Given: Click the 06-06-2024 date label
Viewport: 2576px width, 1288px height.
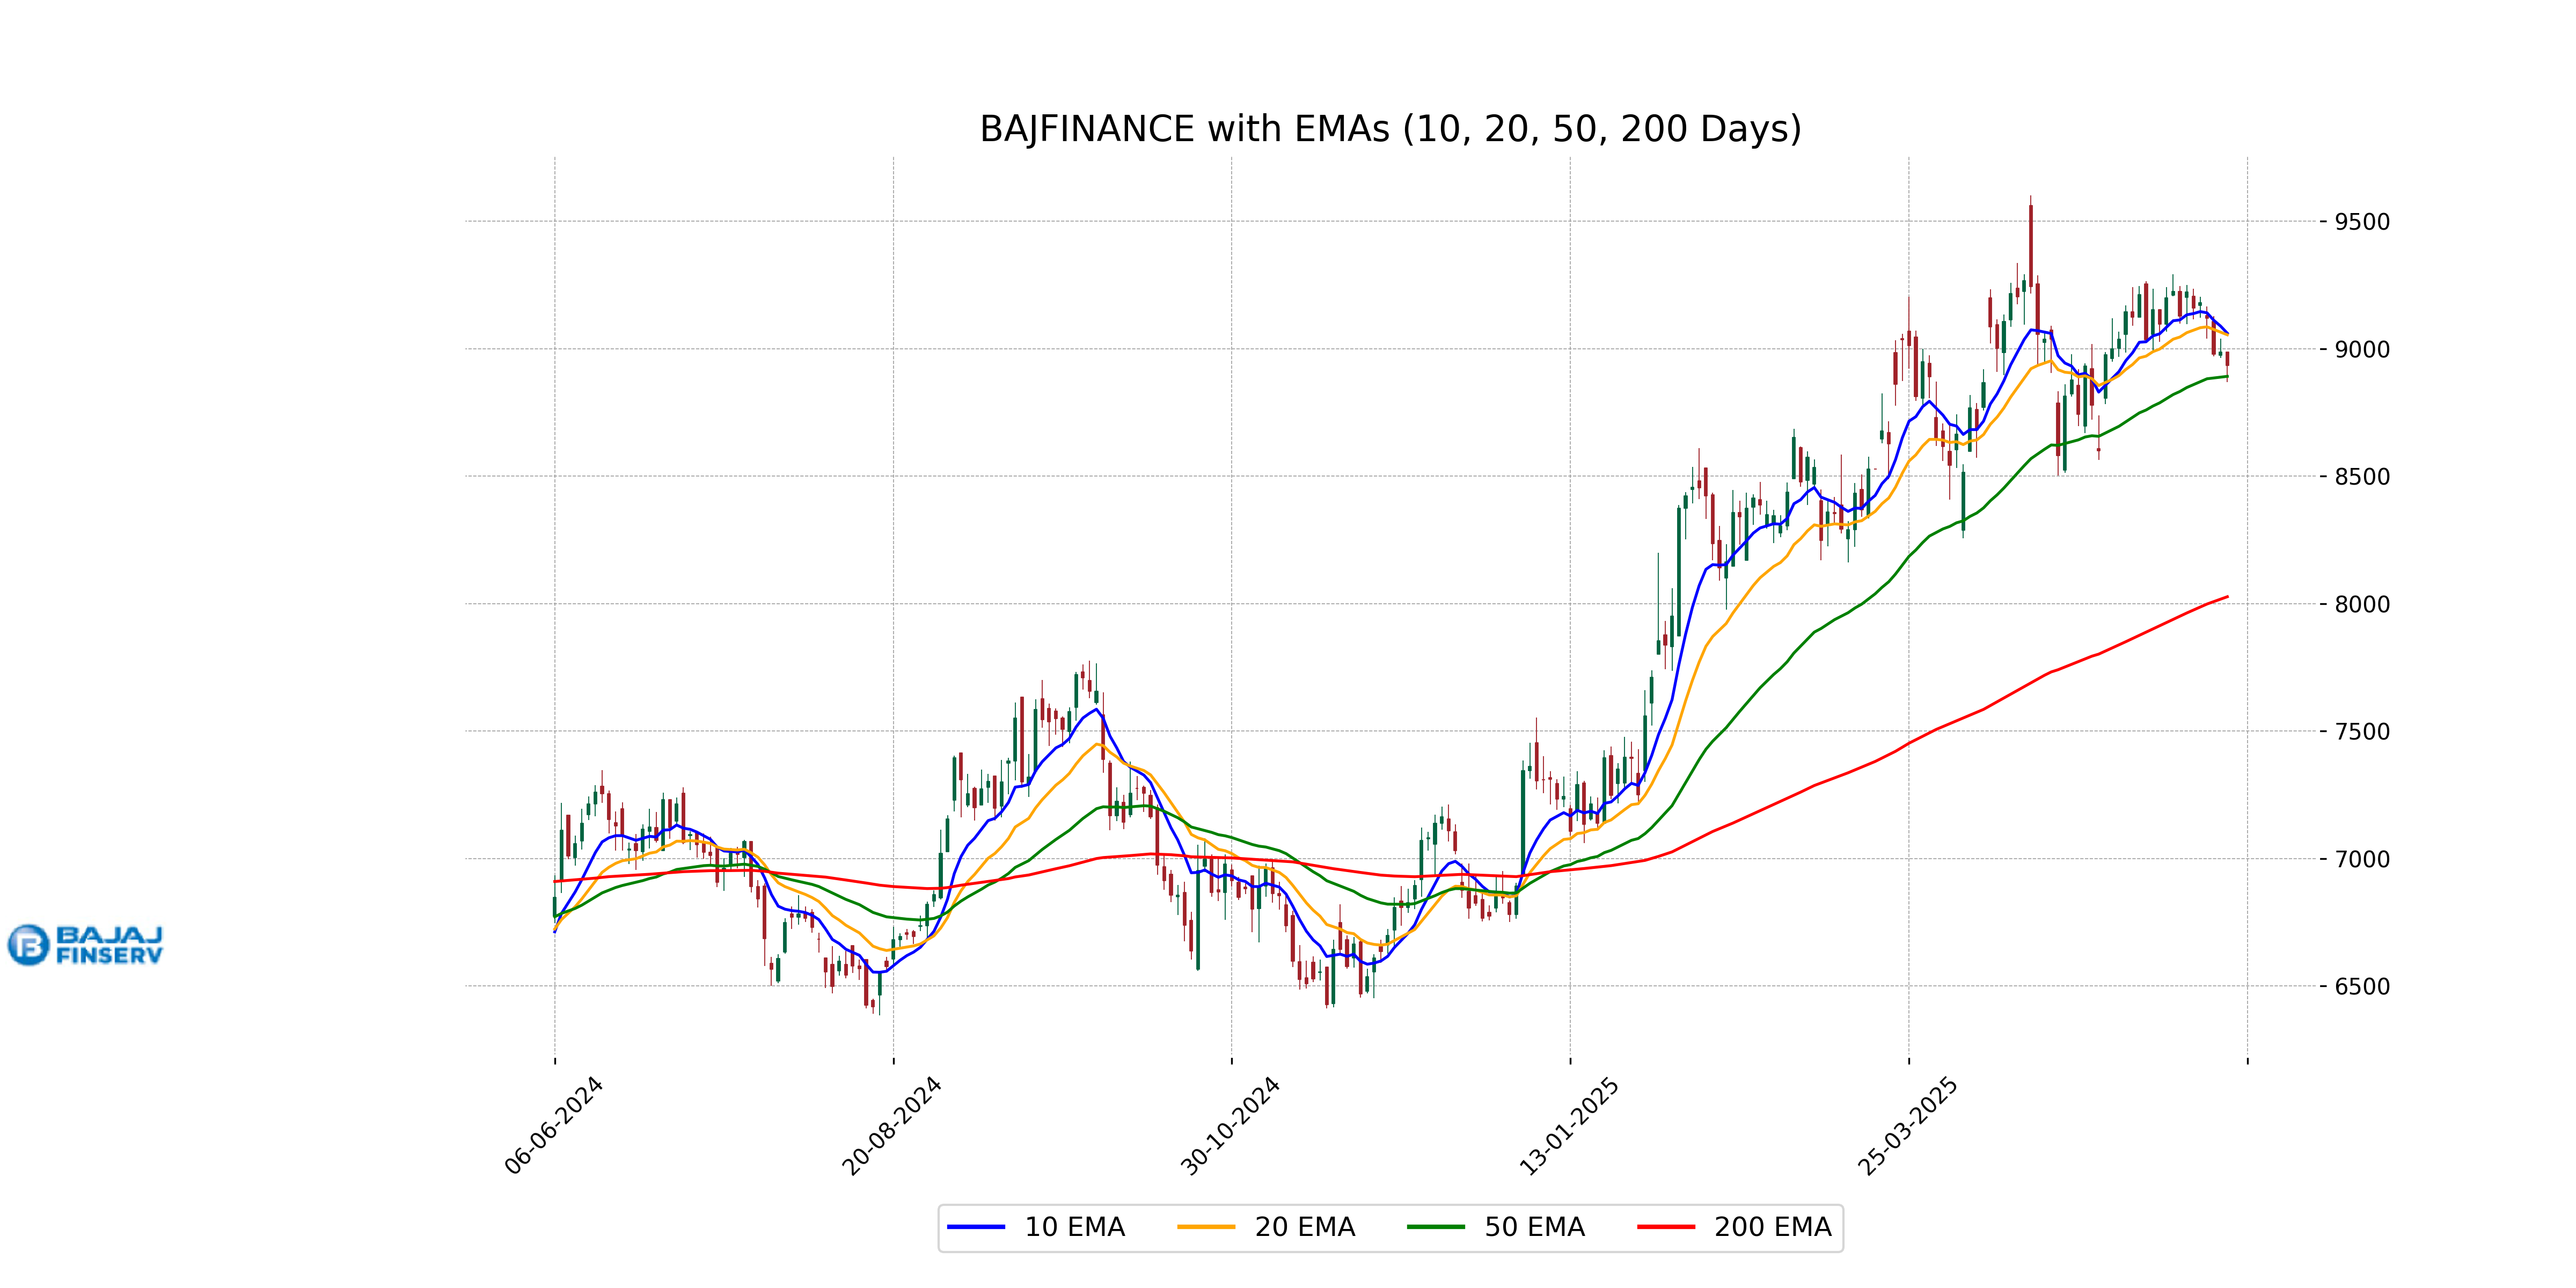Looking at the screenshot, I should pyautogui.click(x=553, y=1126).
